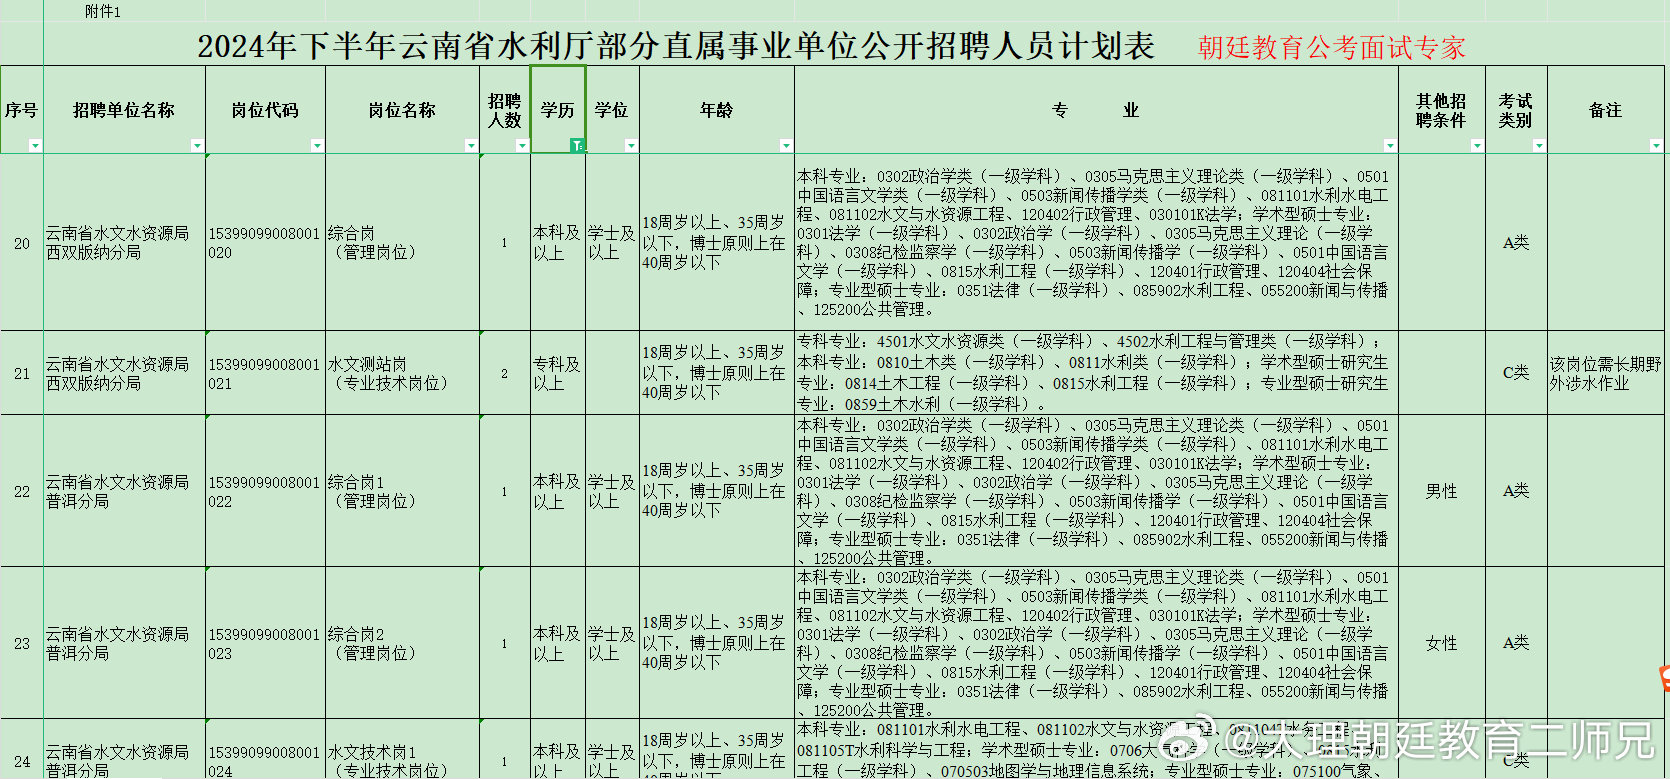
Task: Click the A类 exam type cell in row 23
Action: [1516, 643]
